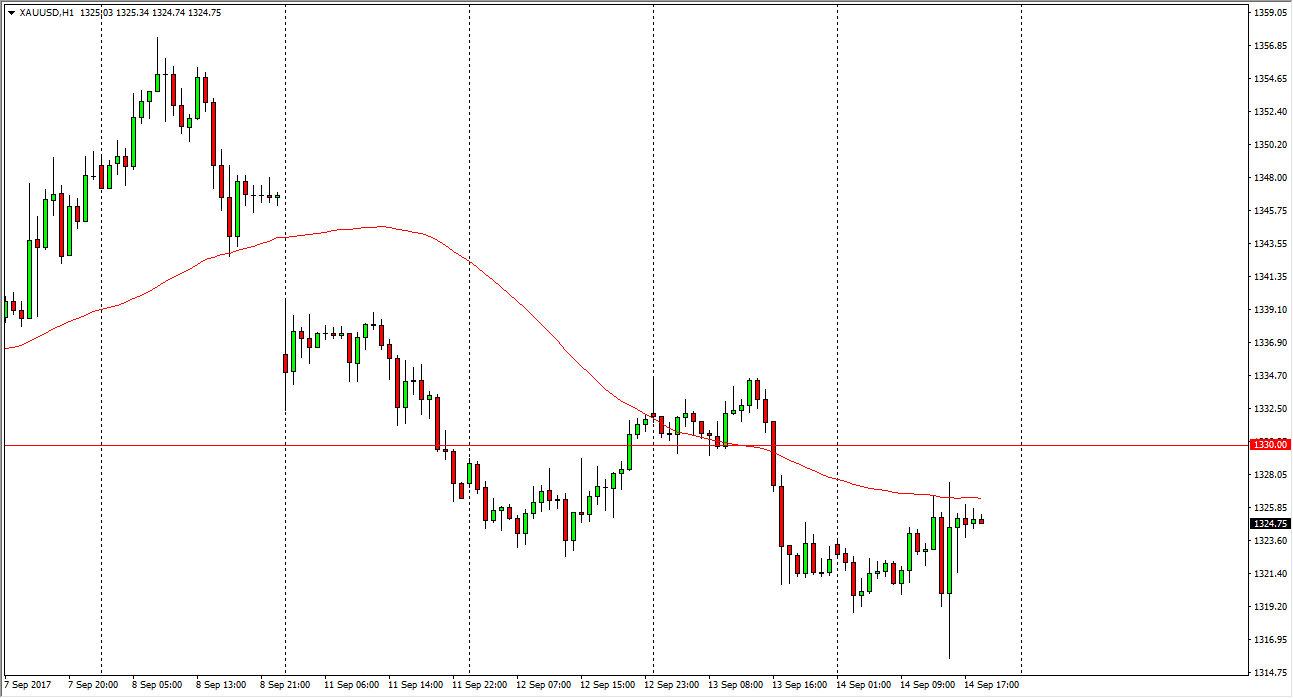Click the 1350.20 price scale label
The width and height of the screenshot is (1293, 698).
(1270, 145)
